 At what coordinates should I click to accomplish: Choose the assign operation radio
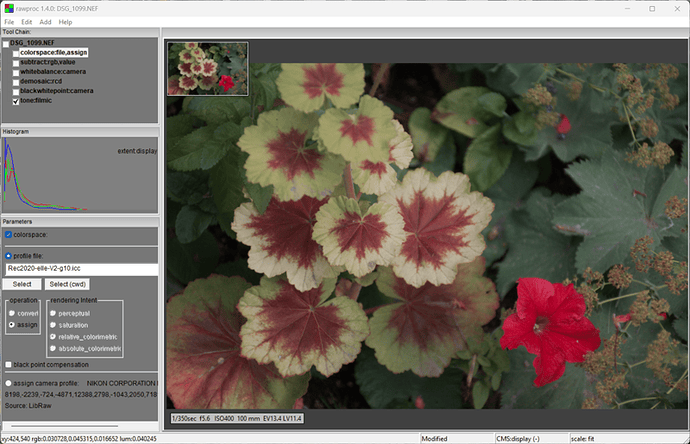12,325
